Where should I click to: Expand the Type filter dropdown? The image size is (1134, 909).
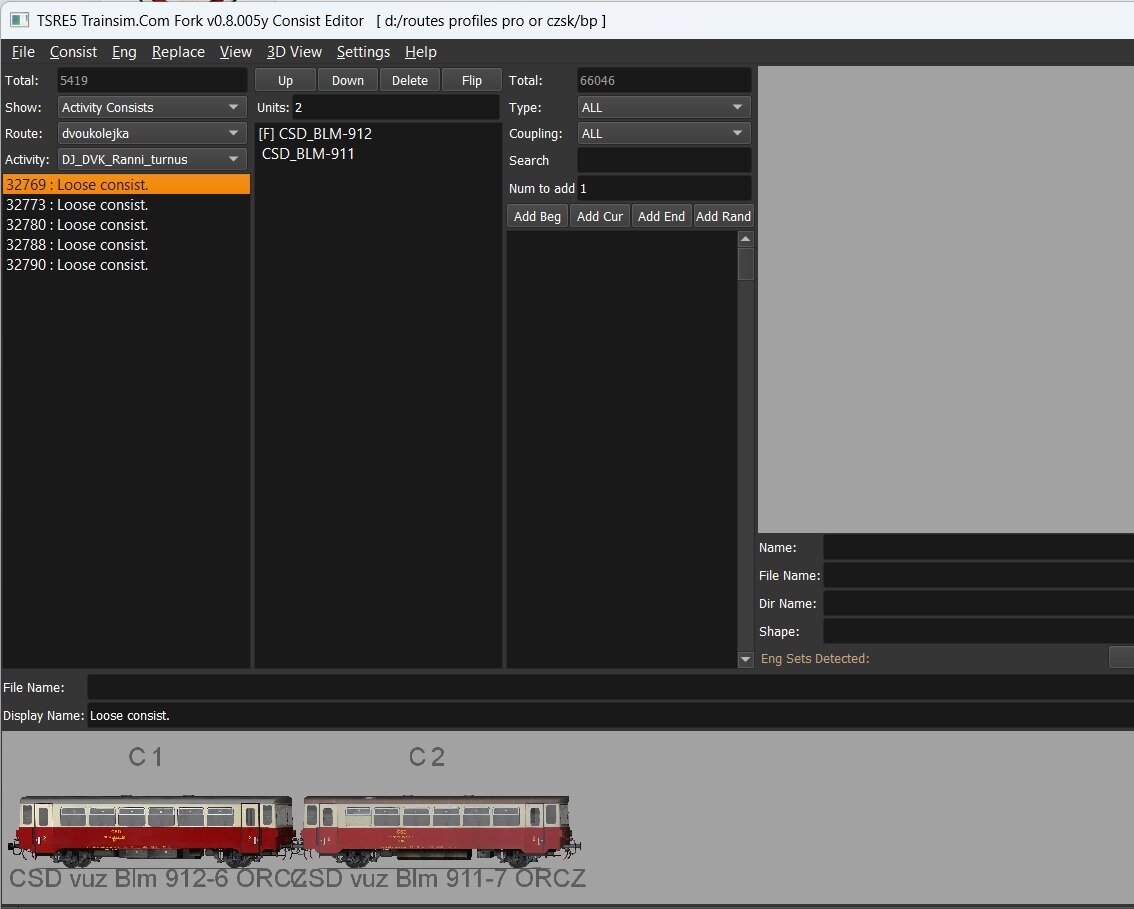point(664,107)
